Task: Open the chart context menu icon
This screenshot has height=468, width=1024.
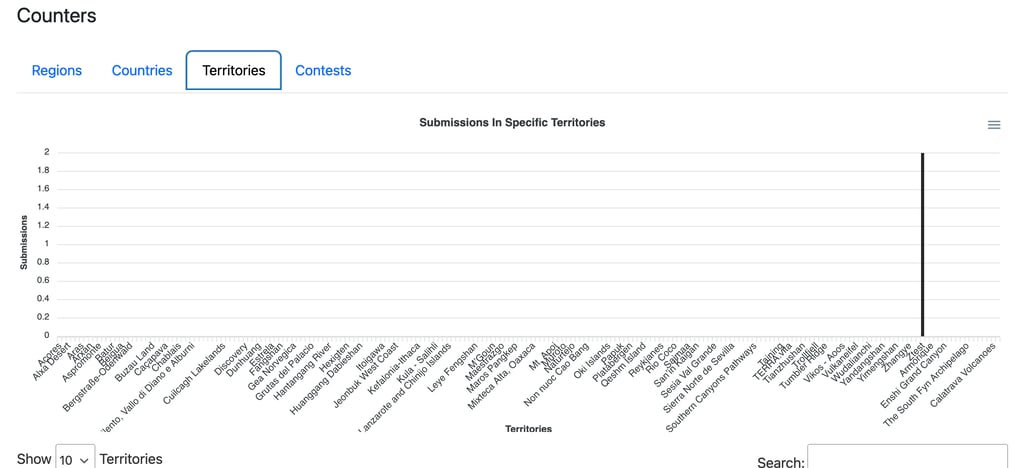Action: click(993, 125)
